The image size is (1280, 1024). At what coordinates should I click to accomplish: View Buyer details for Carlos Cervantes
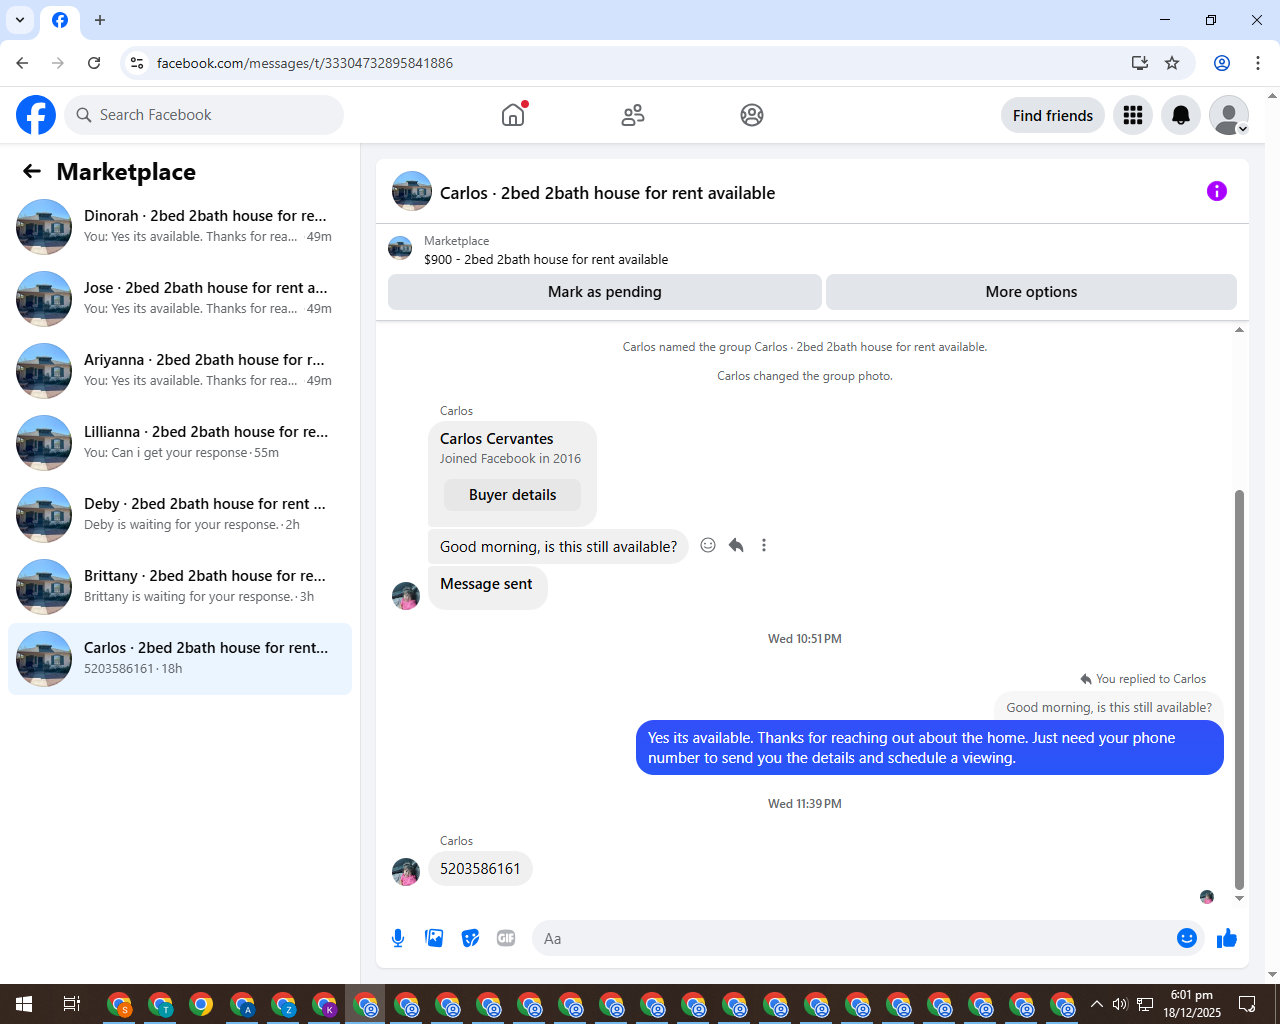pos(512,495)
